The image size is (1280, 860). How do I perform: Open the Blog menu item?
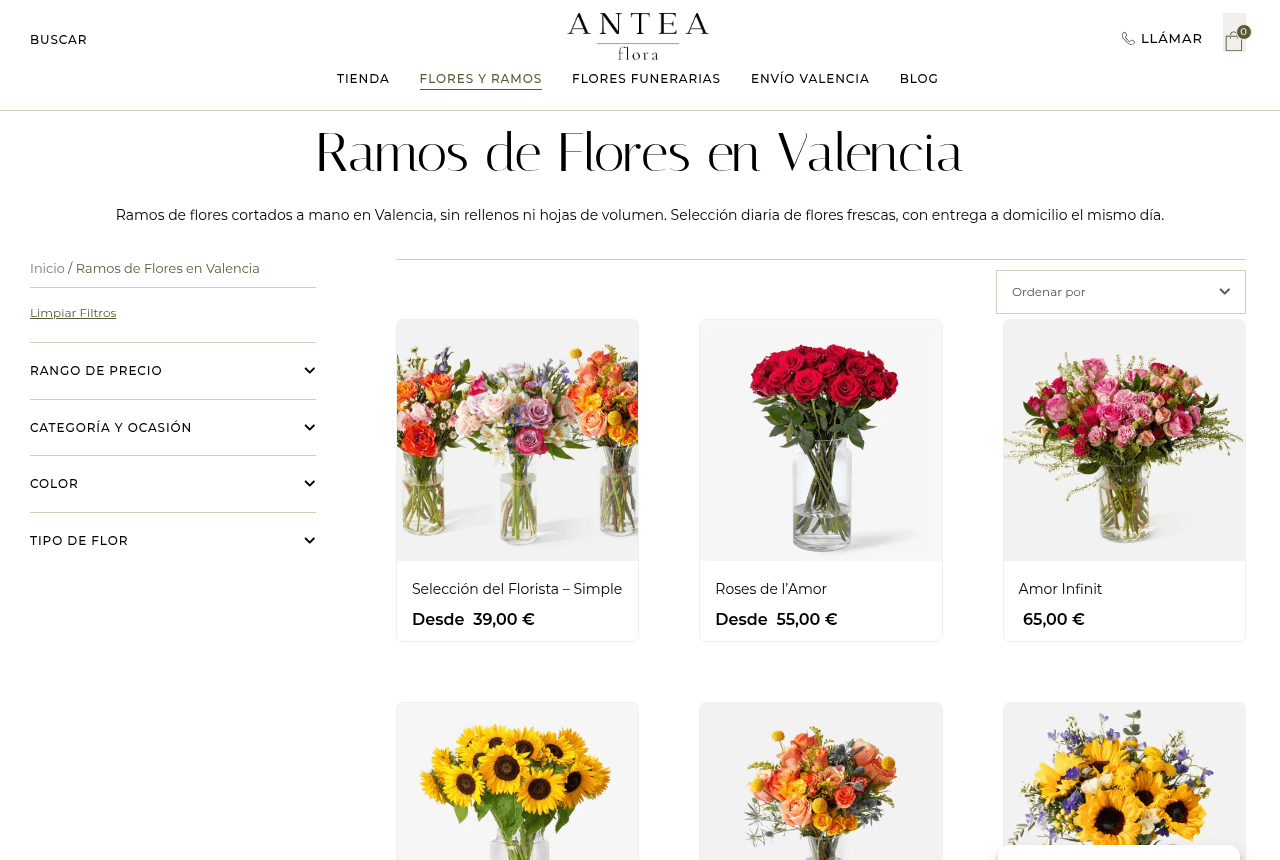click(919, 79)
